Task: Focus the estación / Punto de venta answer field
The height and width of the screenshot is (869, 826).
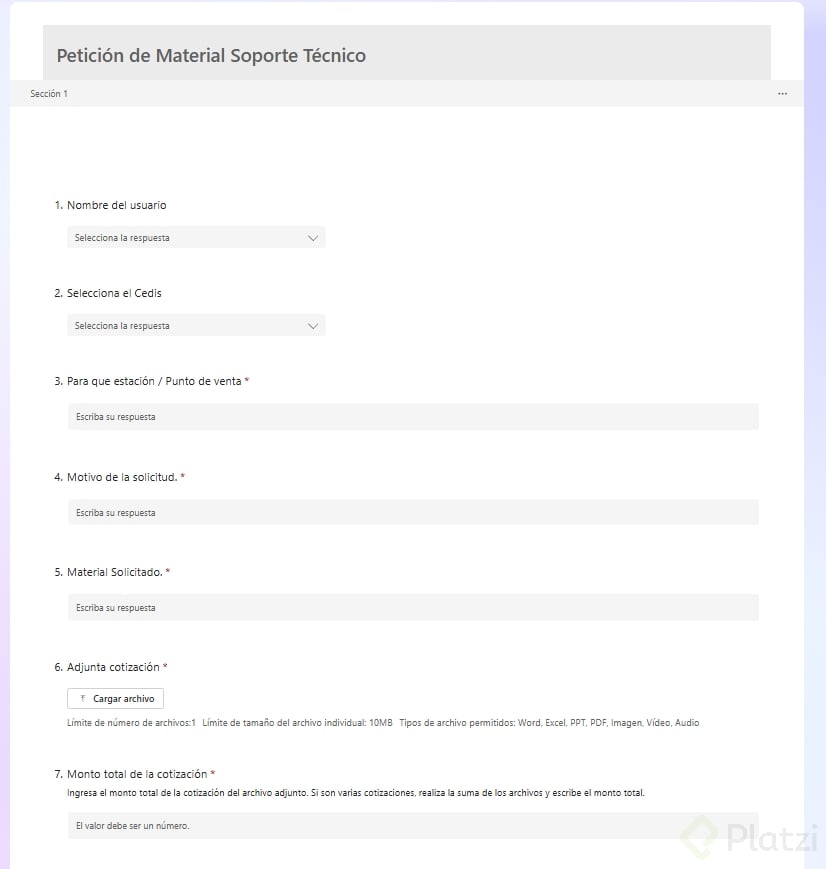Action: click(412, 417)
